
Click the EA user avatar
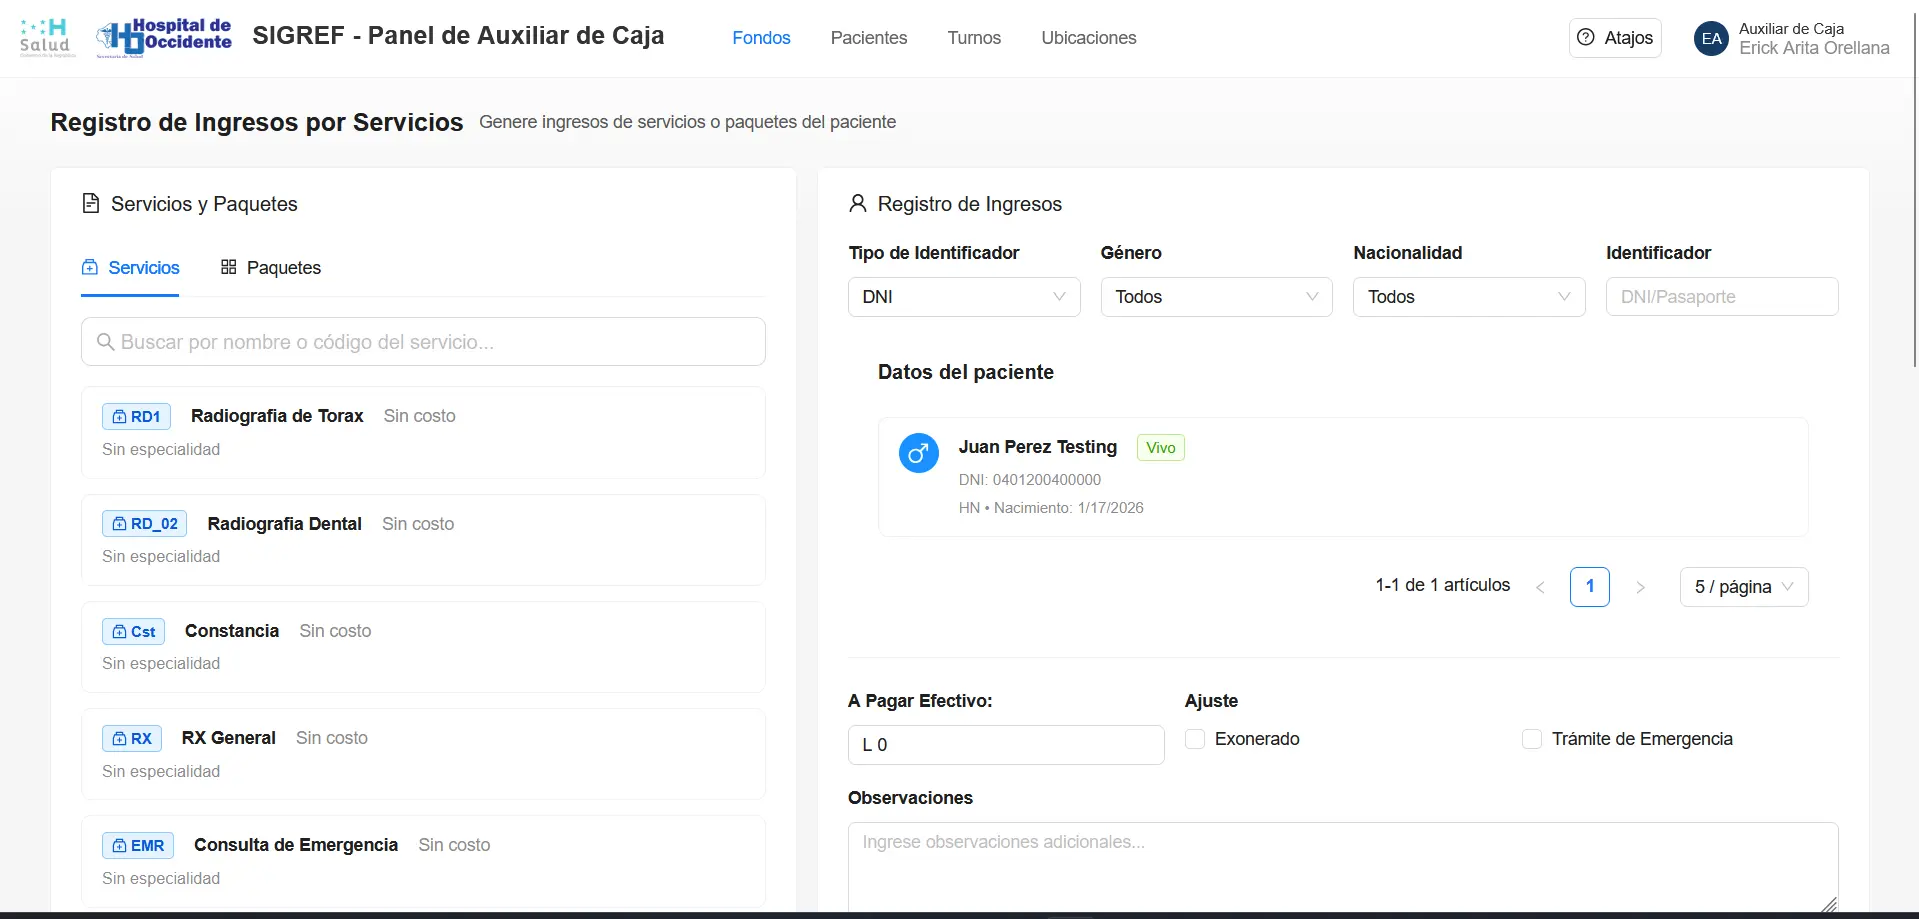coord(1711,39)
